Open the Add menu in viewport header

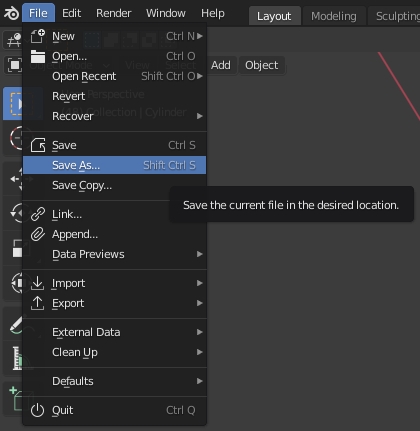(221, 65)
